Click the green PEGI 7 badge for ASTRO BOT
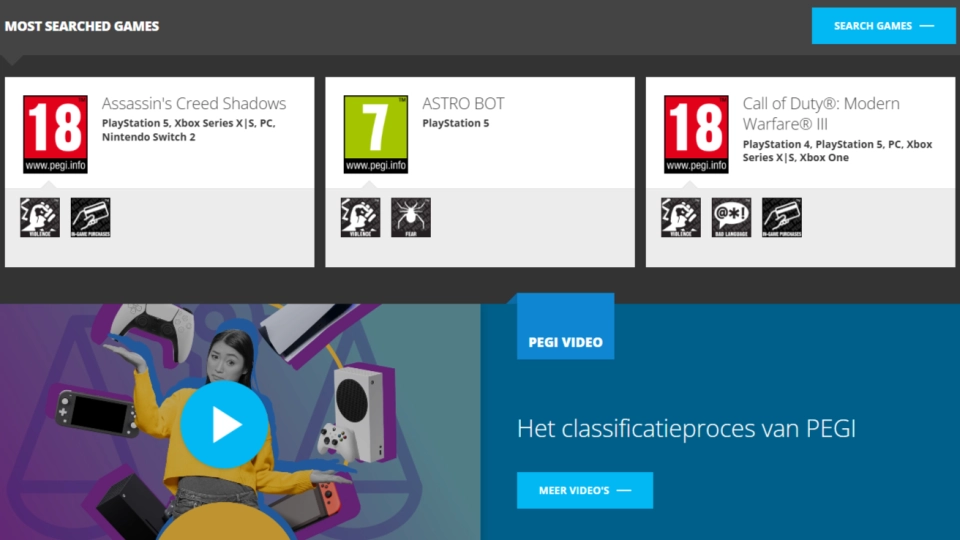This screenshot has width=960, height=540. pos(375,134)
